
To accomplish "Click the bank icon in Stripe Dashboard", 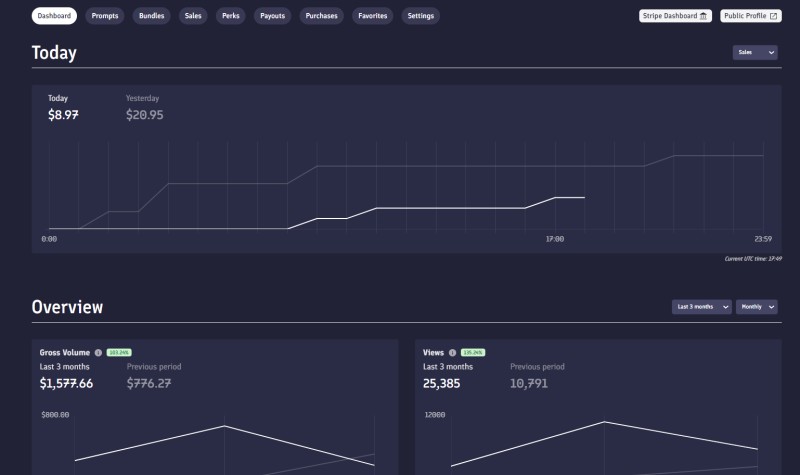I will [704, 16].
